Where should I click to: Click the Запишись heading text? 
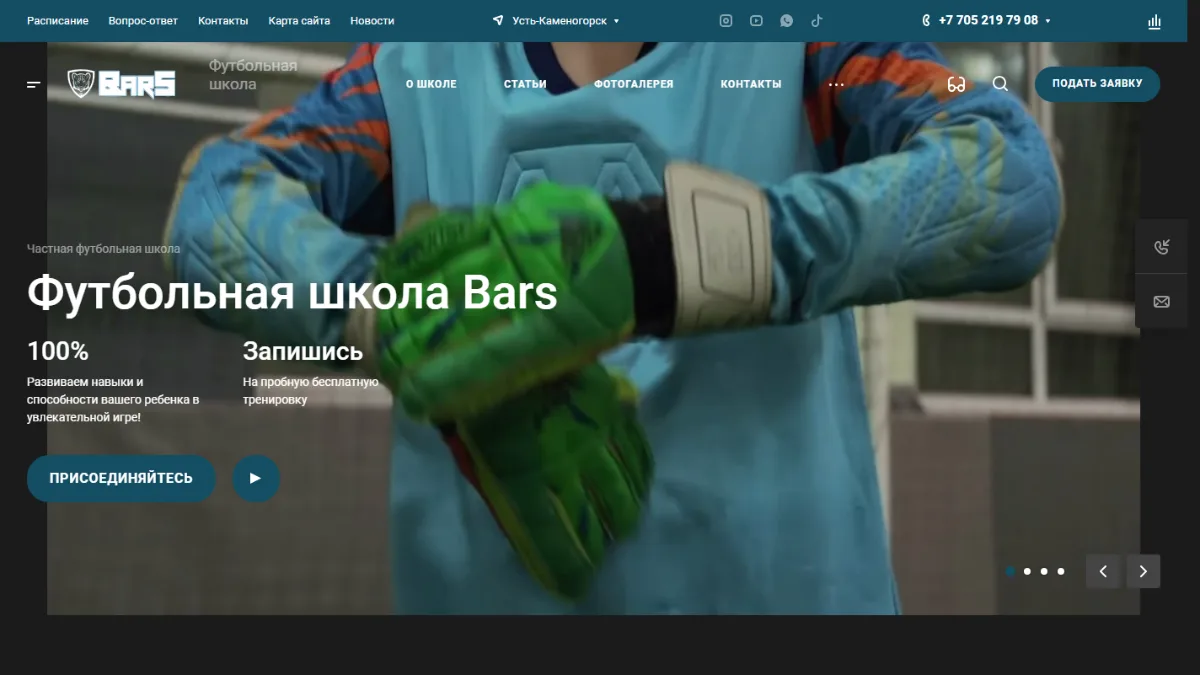coord(303,351)
